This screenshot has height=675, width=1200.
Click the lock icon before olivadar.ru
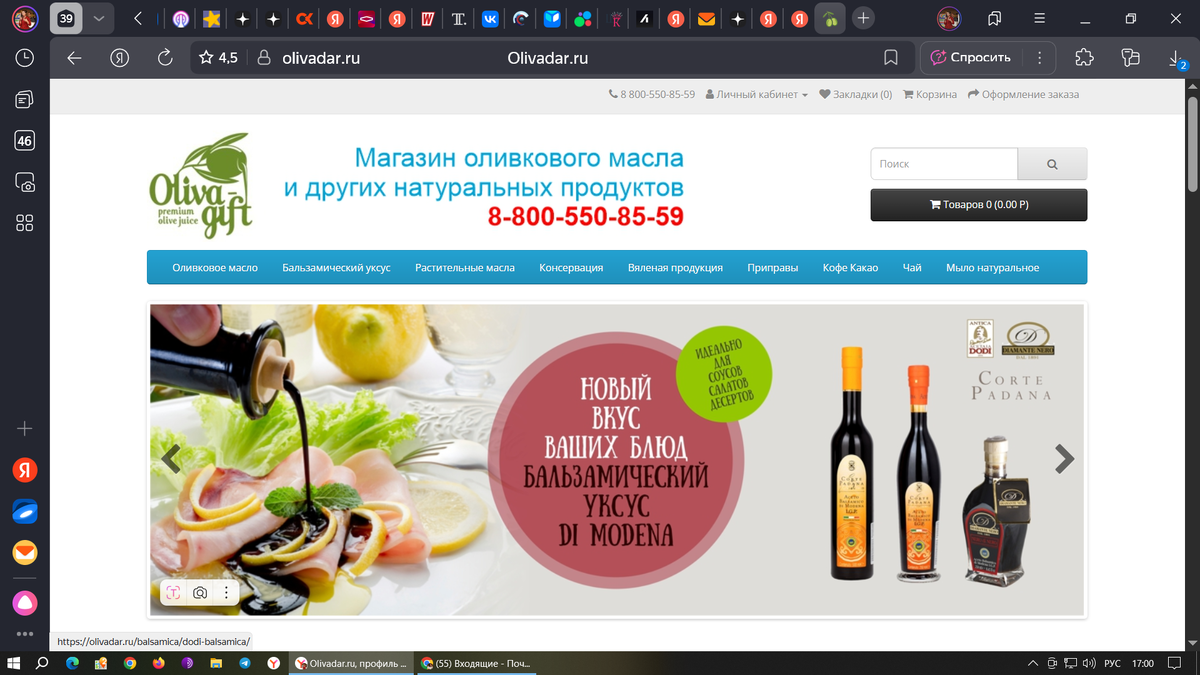[x=264, y=58]
